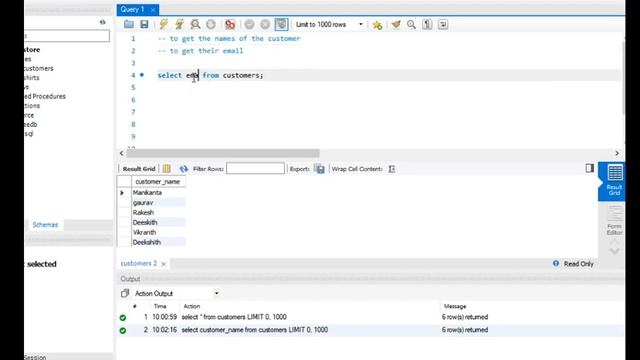
Task: Select the 'ustomers' table in the tree
Action: 38,69
